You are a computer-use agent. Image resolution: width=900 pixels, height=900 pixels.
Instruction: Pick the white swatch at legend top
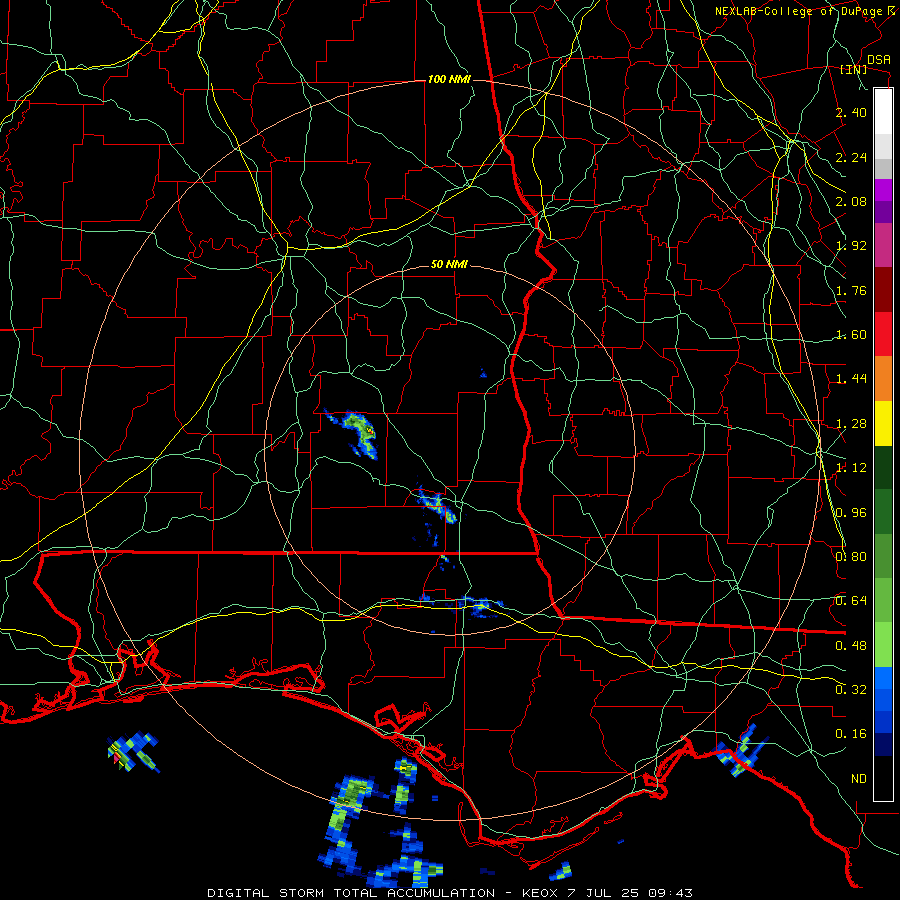883,111
